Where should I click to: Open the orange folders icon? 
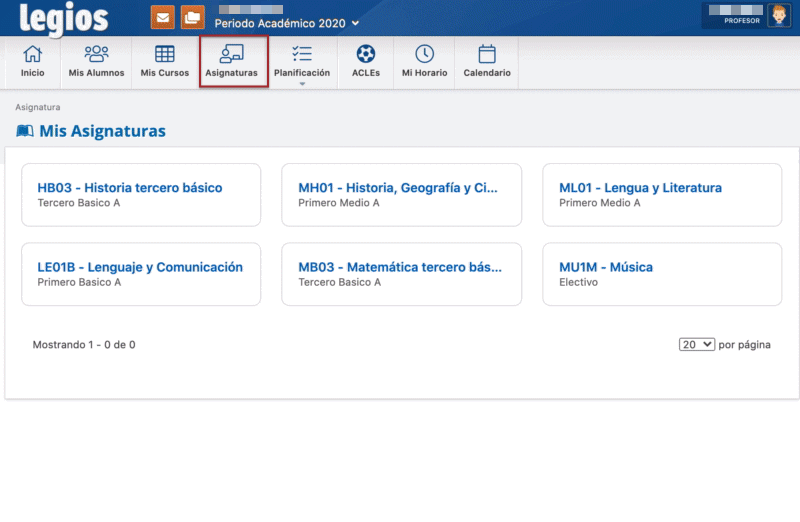point(192,18)
